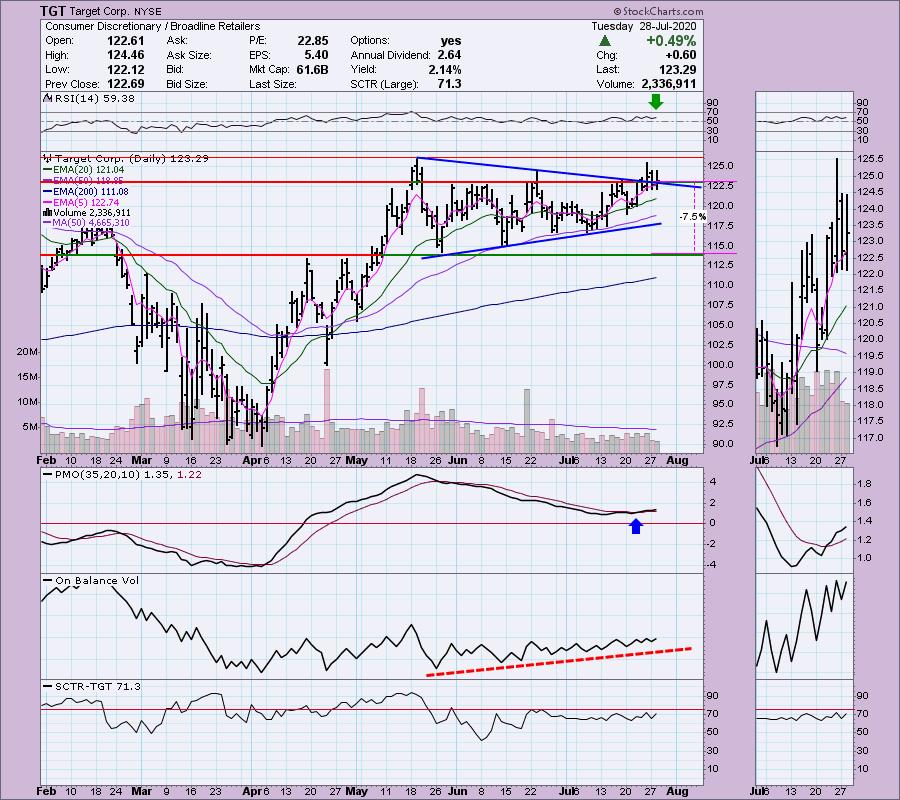Click the Last Size label

[273, 84]
